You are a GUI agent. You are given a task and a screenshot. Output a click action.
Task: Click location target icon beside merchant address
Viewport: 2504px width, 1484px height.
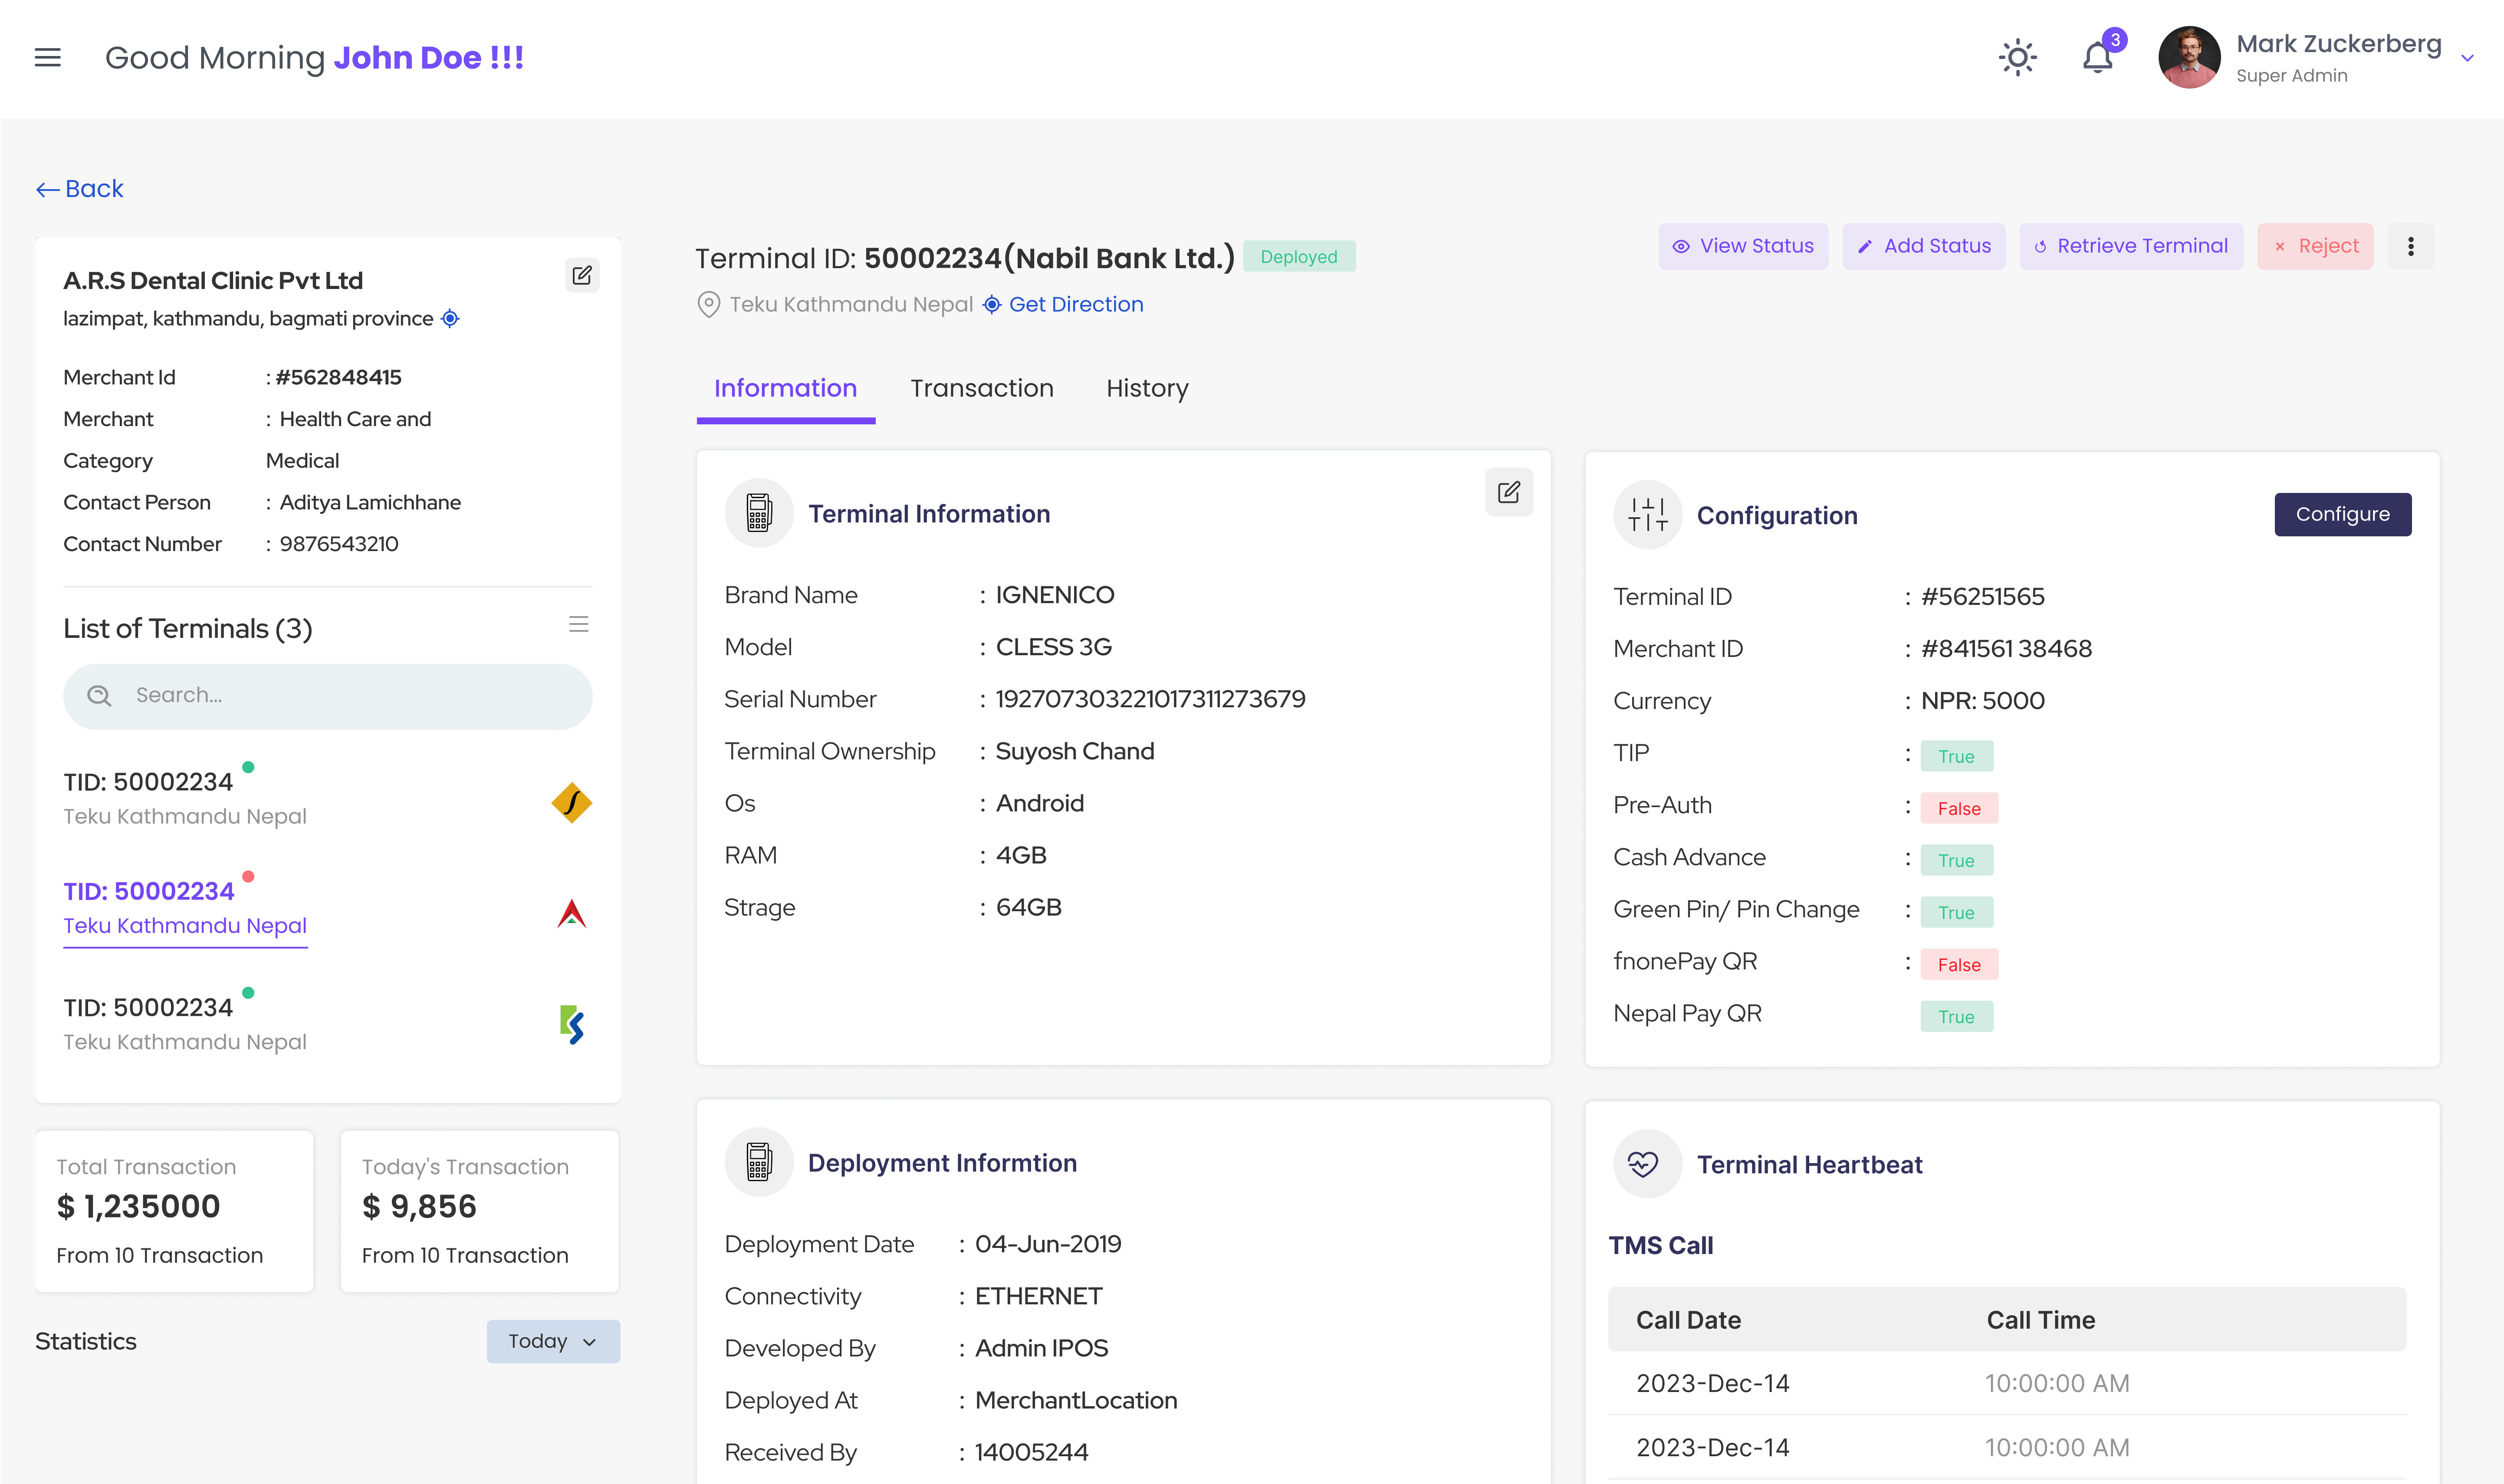tap(450, 318)
